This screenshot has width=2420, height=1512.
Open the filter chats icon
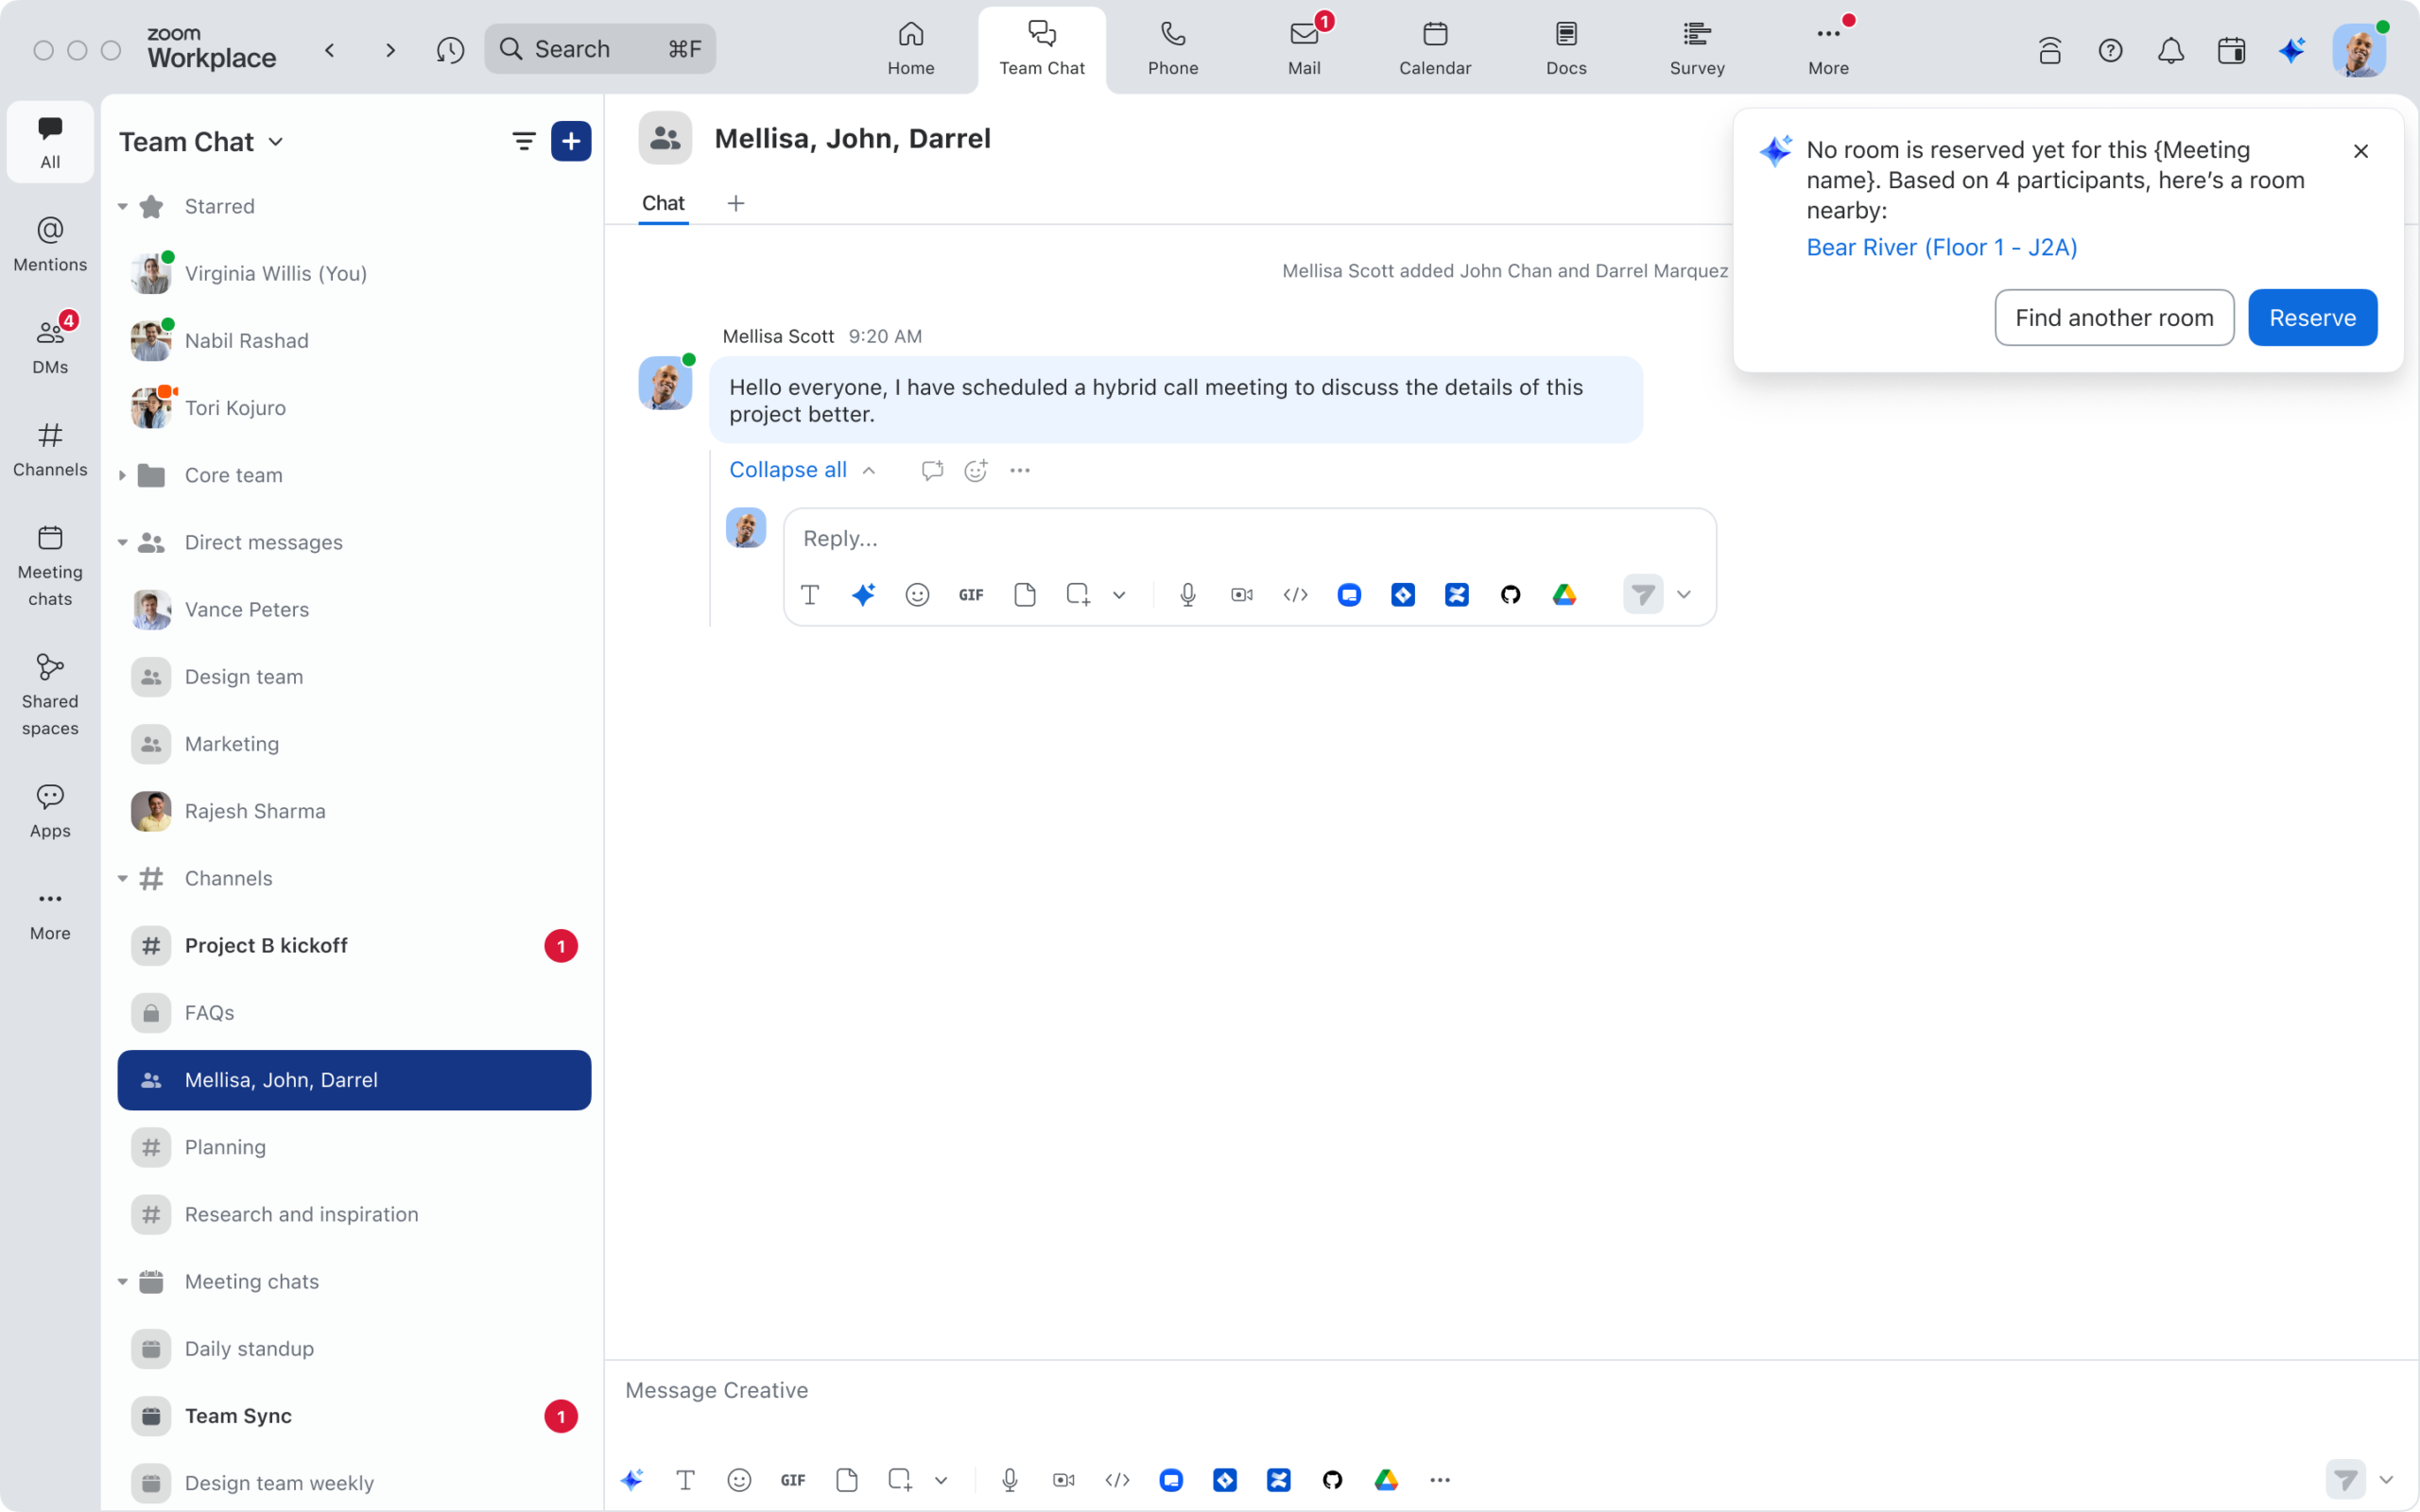click(523, 142)
